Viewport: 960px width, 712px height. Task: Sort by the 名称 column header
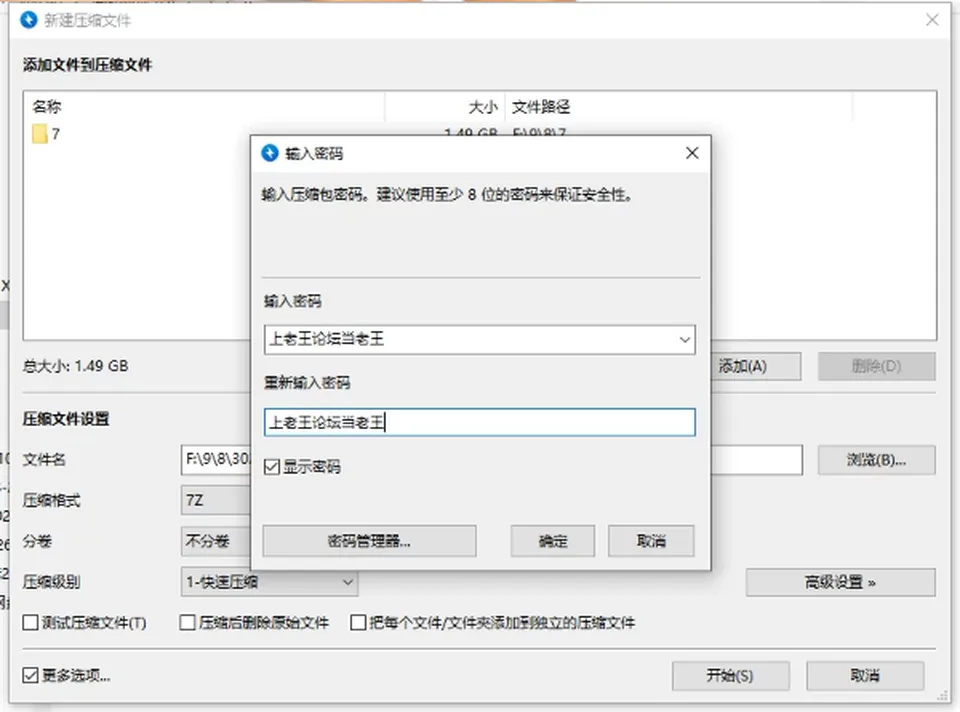coord(204,107)
